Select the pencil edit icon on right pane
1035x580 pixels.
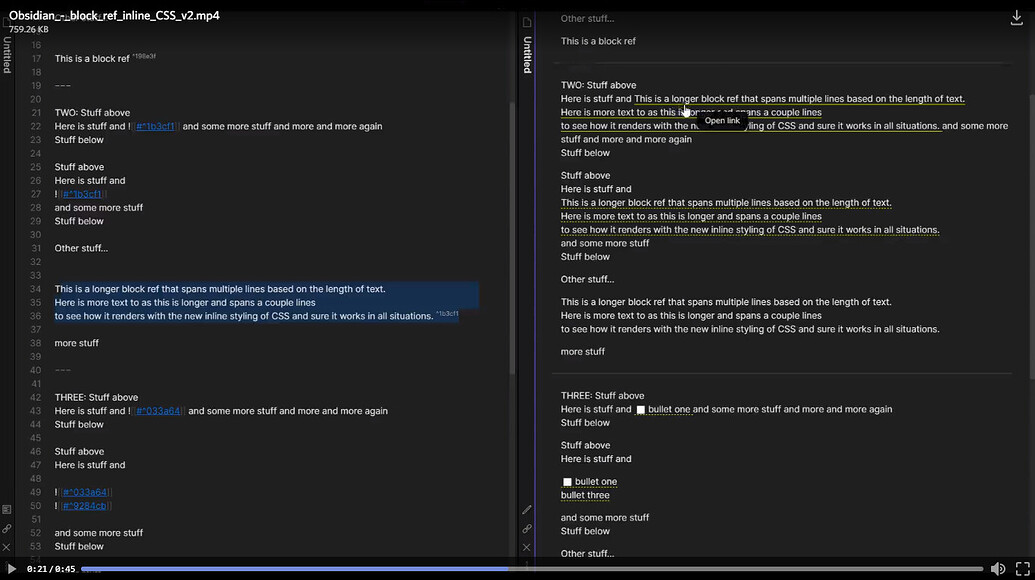pos(527,510)
